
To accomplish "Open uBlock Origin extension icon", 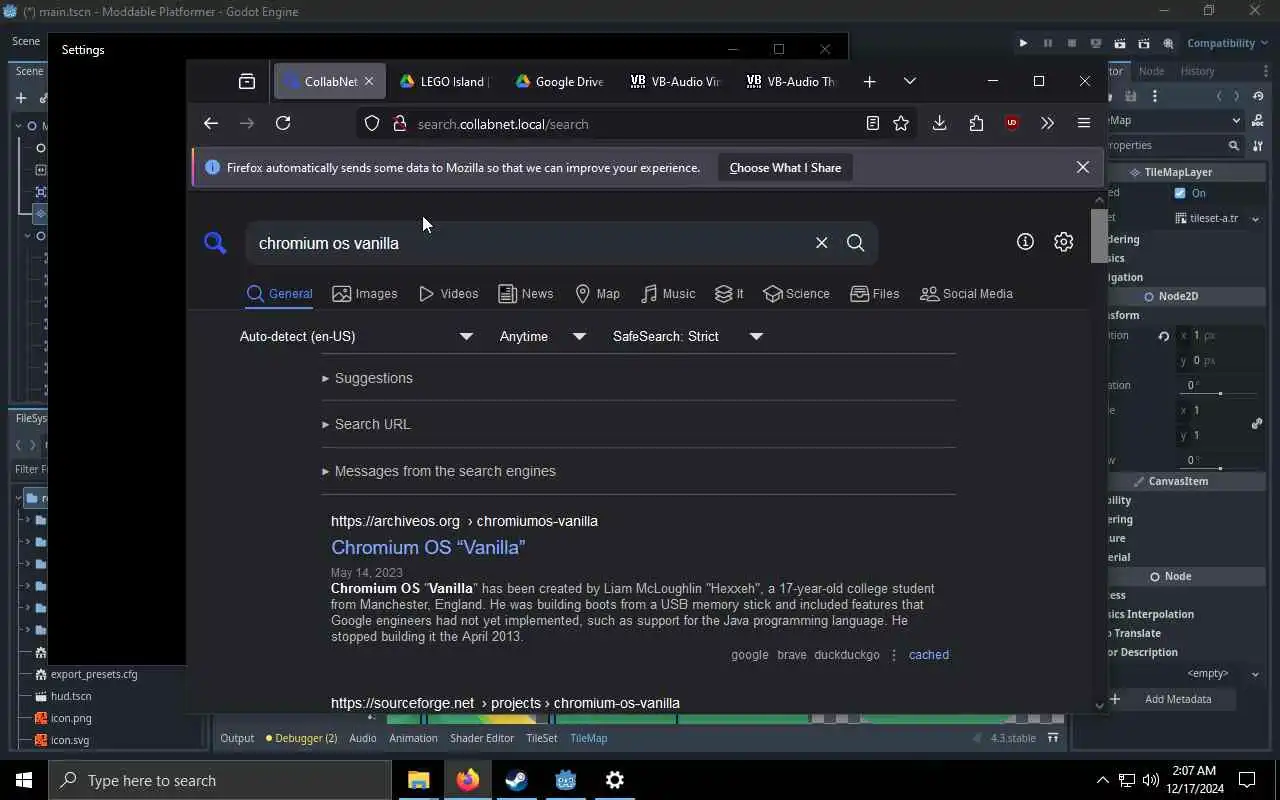I will click(1012, 123).
